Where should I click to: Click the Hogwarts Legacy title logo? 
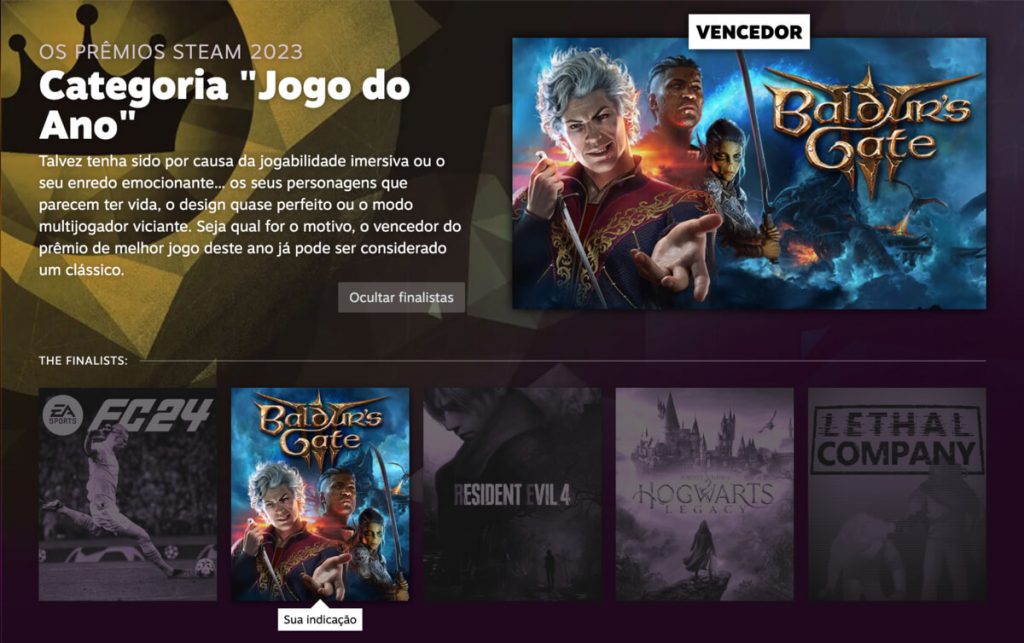coord(704,497)
